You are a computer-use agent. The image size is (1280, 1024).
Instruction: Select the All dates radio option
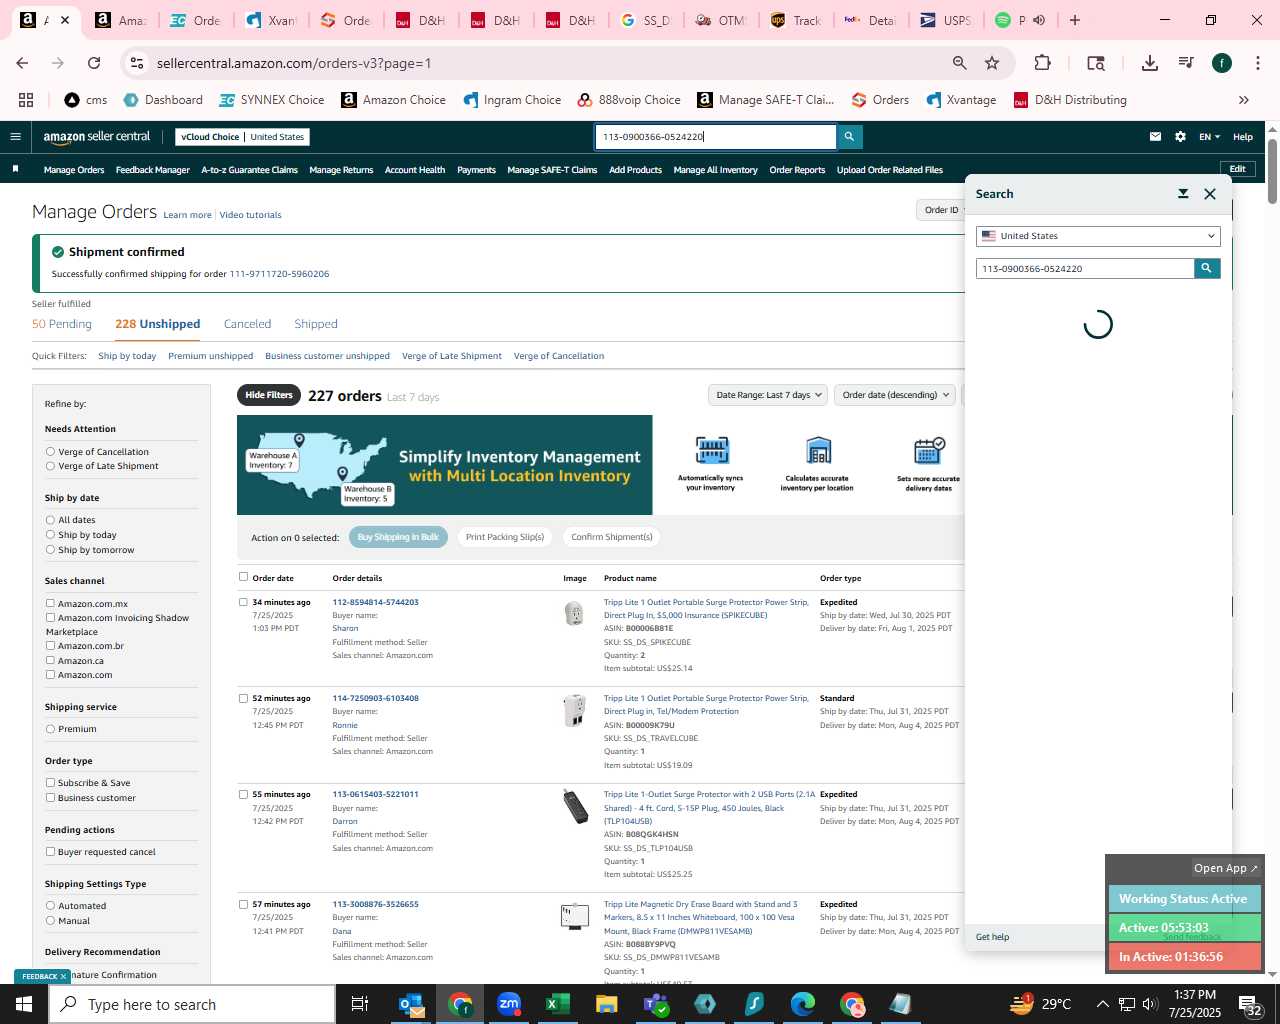pos(50,520)
